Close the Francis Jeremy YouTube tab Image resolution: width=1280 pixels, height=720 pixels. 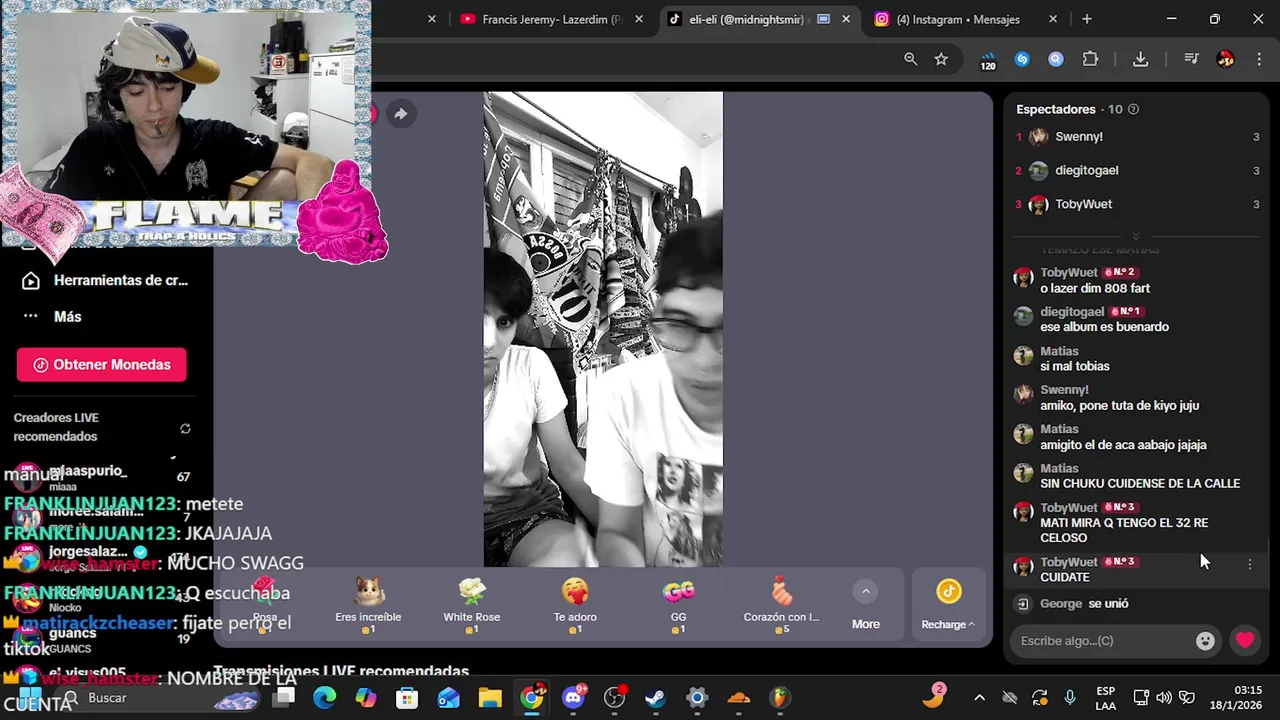[x=640, y=19]
